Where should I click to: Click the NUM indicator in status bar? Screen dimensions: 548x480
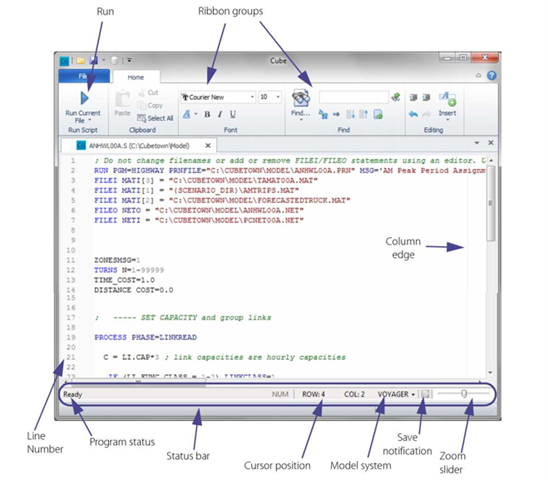(x=280, y=394)
